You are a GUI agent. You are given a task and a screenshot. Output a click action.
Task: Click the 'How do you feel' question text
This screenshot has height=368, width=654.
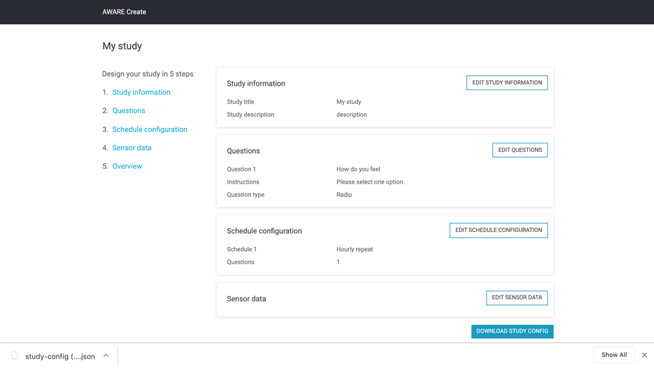click(x=358, y=169)
